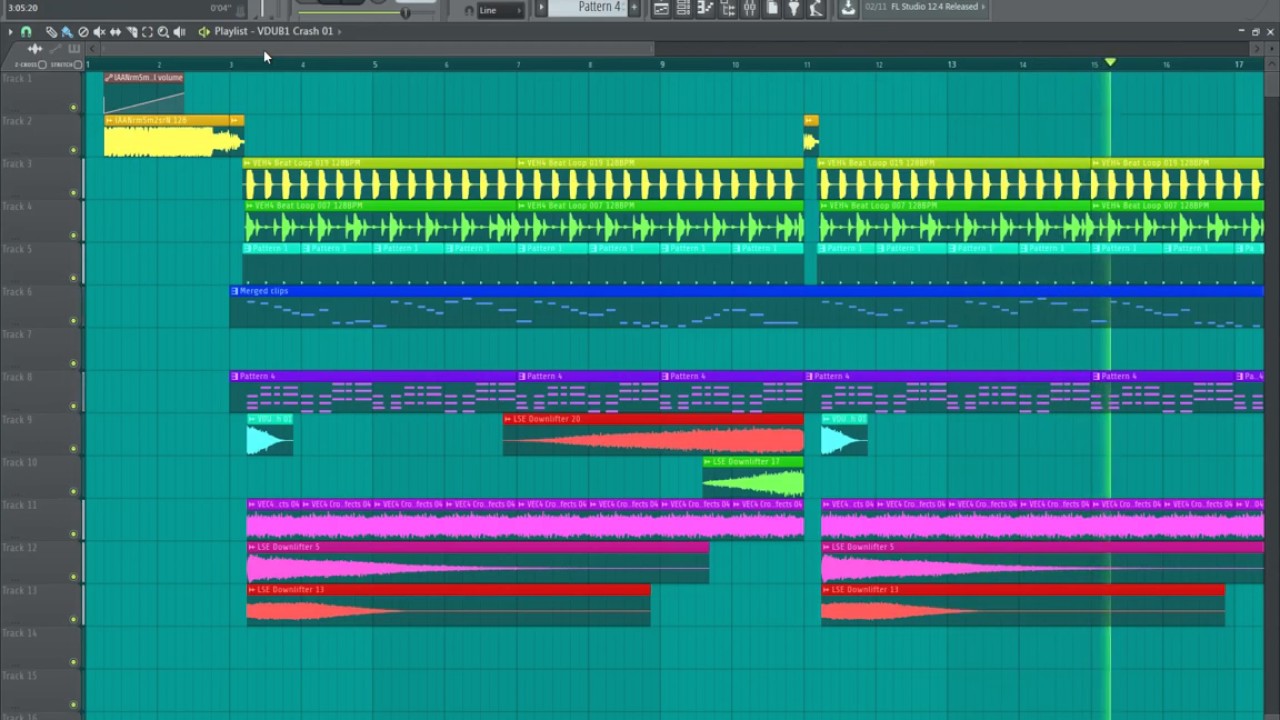Open the View Playlist toolbar icon
This screenshot has height=720, width=1280.
click(x=661, y=8)
